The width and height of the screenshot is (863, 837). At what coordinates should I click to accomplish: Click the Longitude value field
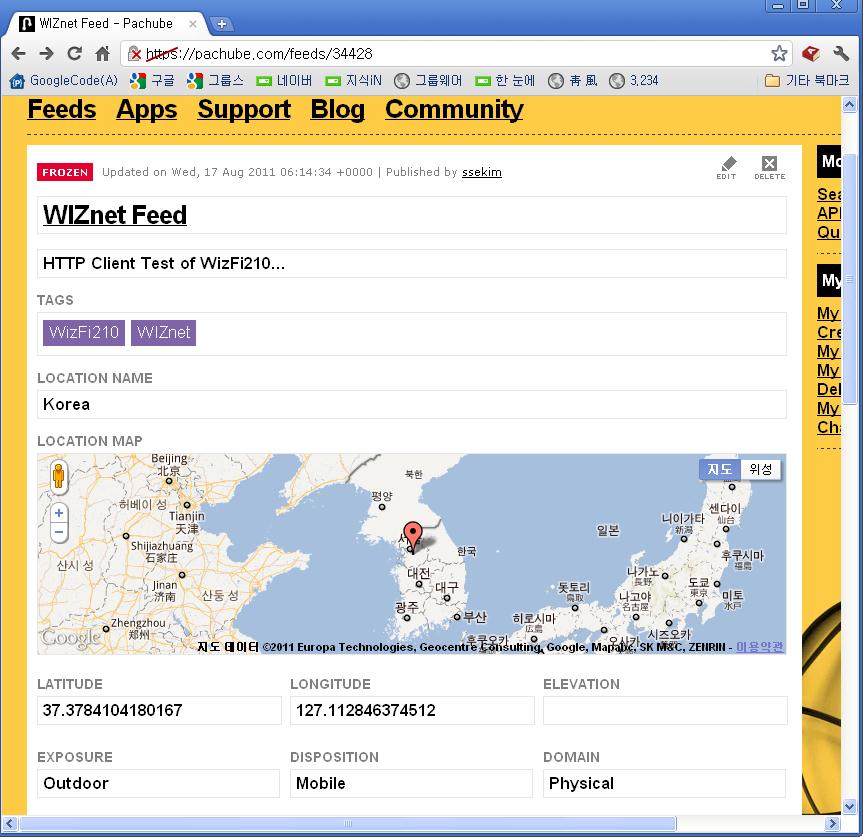(x=412, y=710)
